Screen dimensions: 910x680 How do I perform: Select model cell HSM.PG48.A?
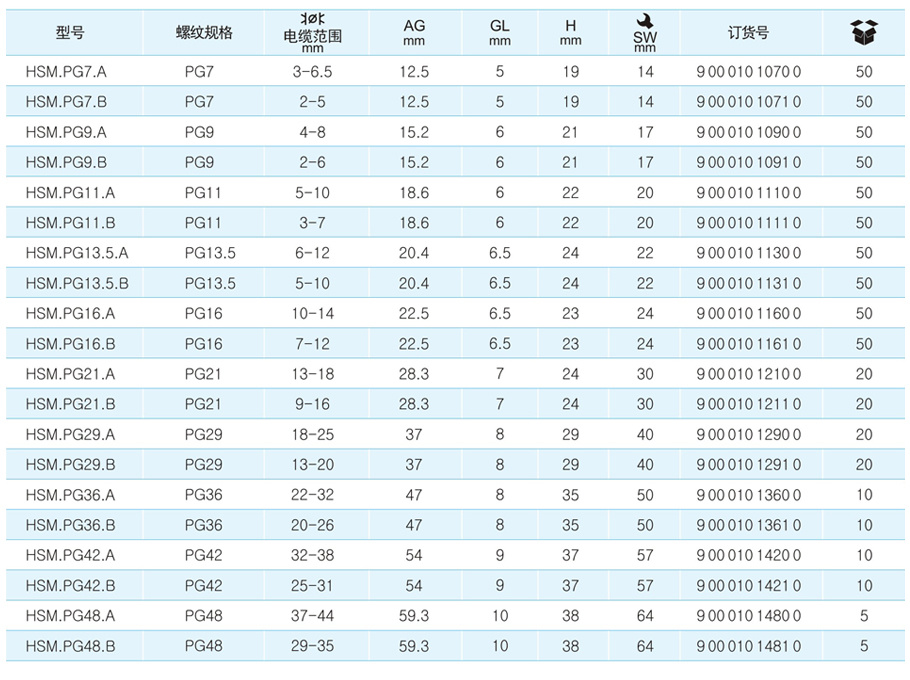point(70,616)
